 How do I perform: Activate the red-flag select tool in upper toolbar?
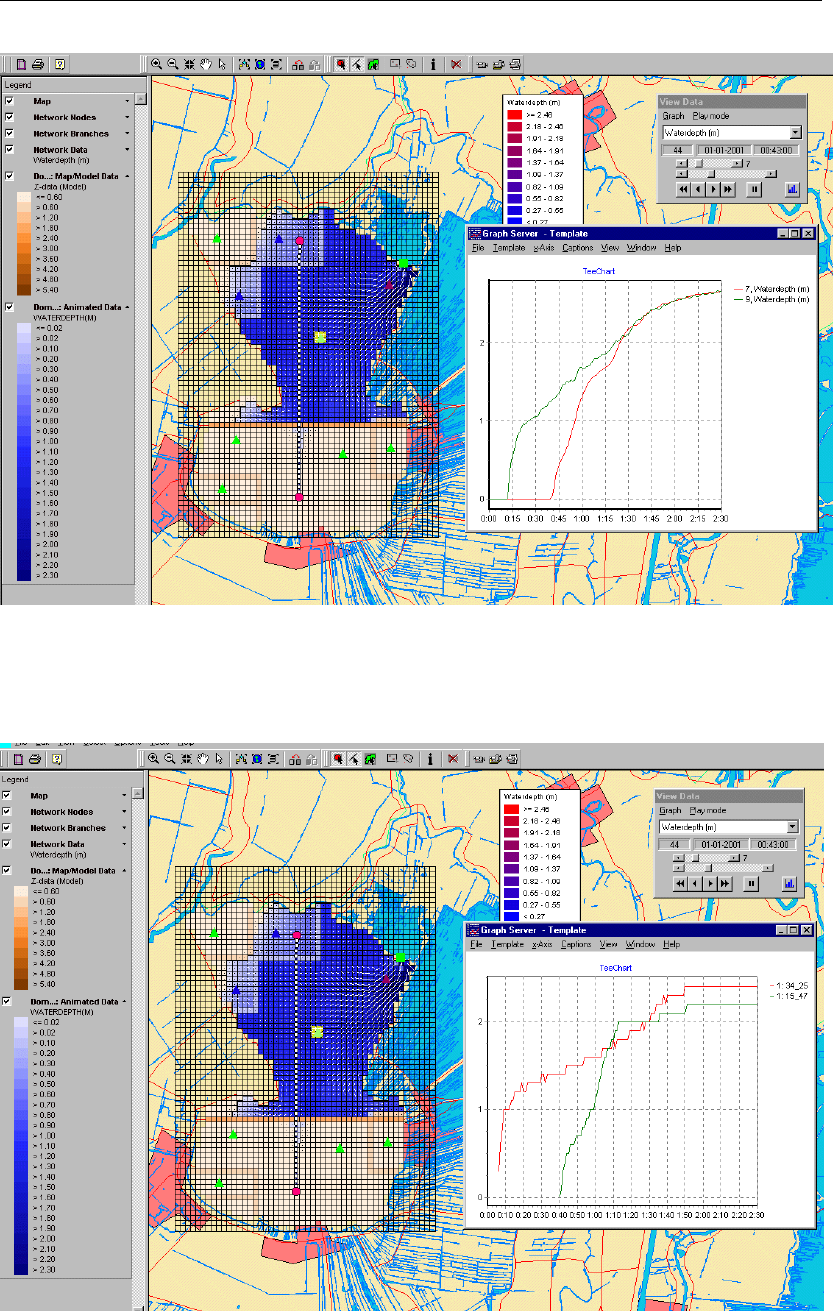[x=341, y=62]
